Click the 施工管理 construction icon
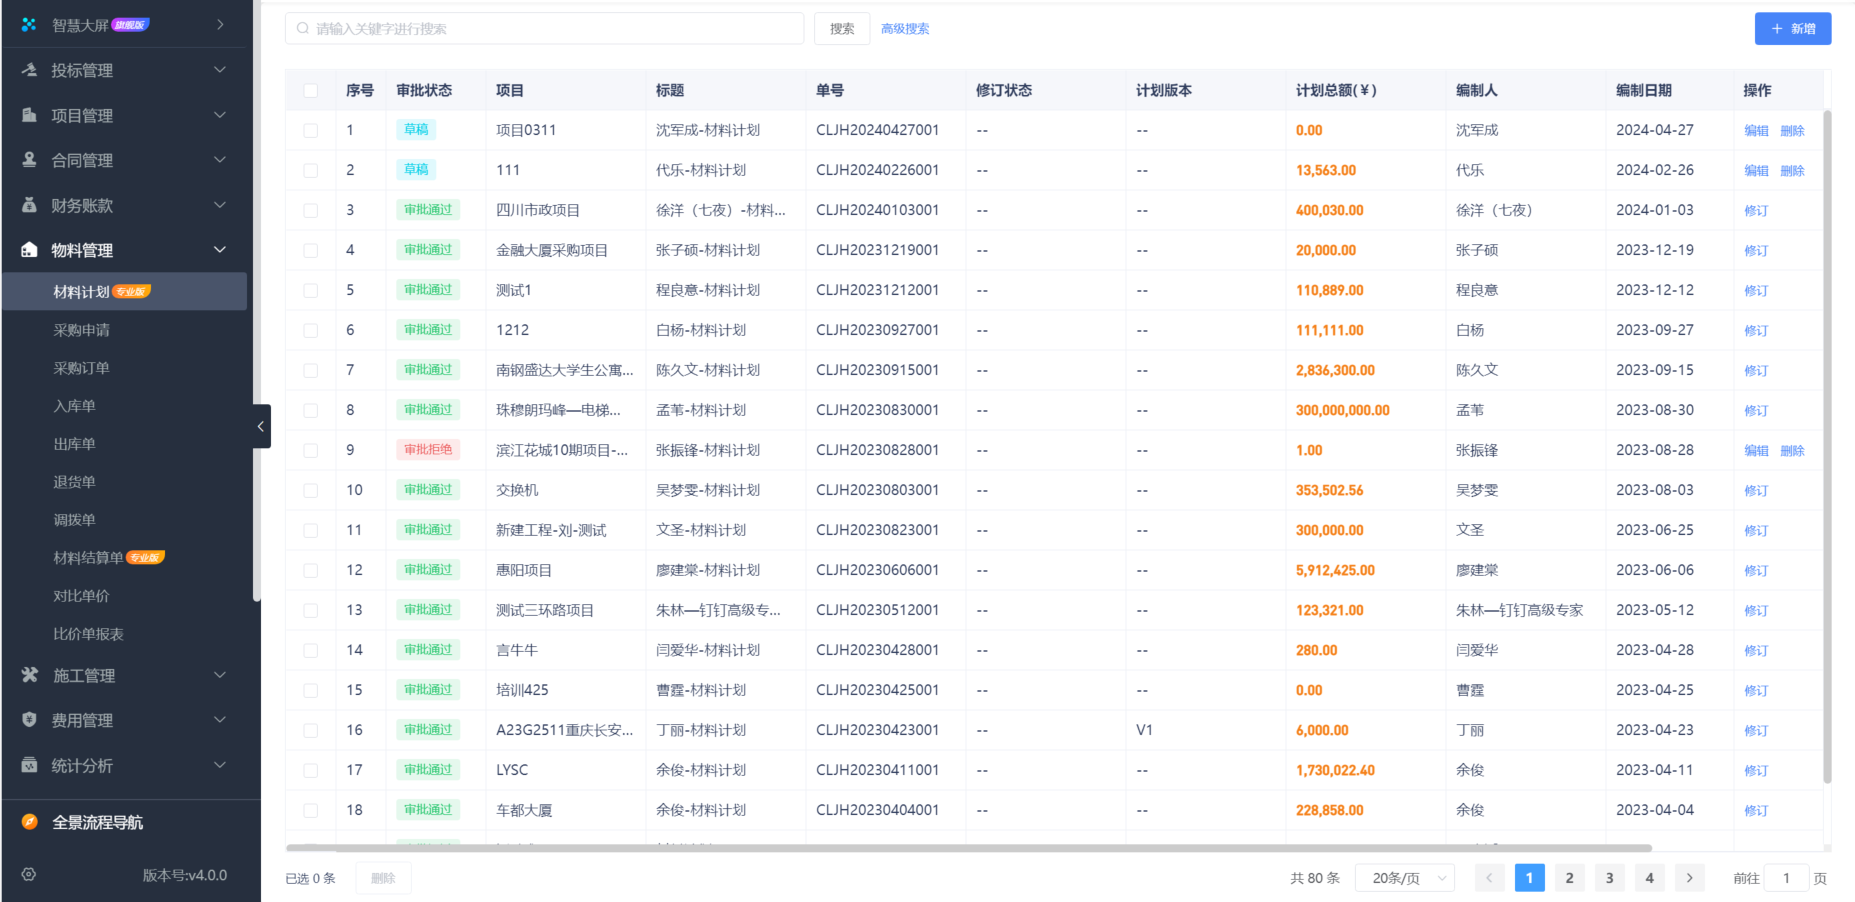Screen dimensions: 1855x902 [28, 675]
